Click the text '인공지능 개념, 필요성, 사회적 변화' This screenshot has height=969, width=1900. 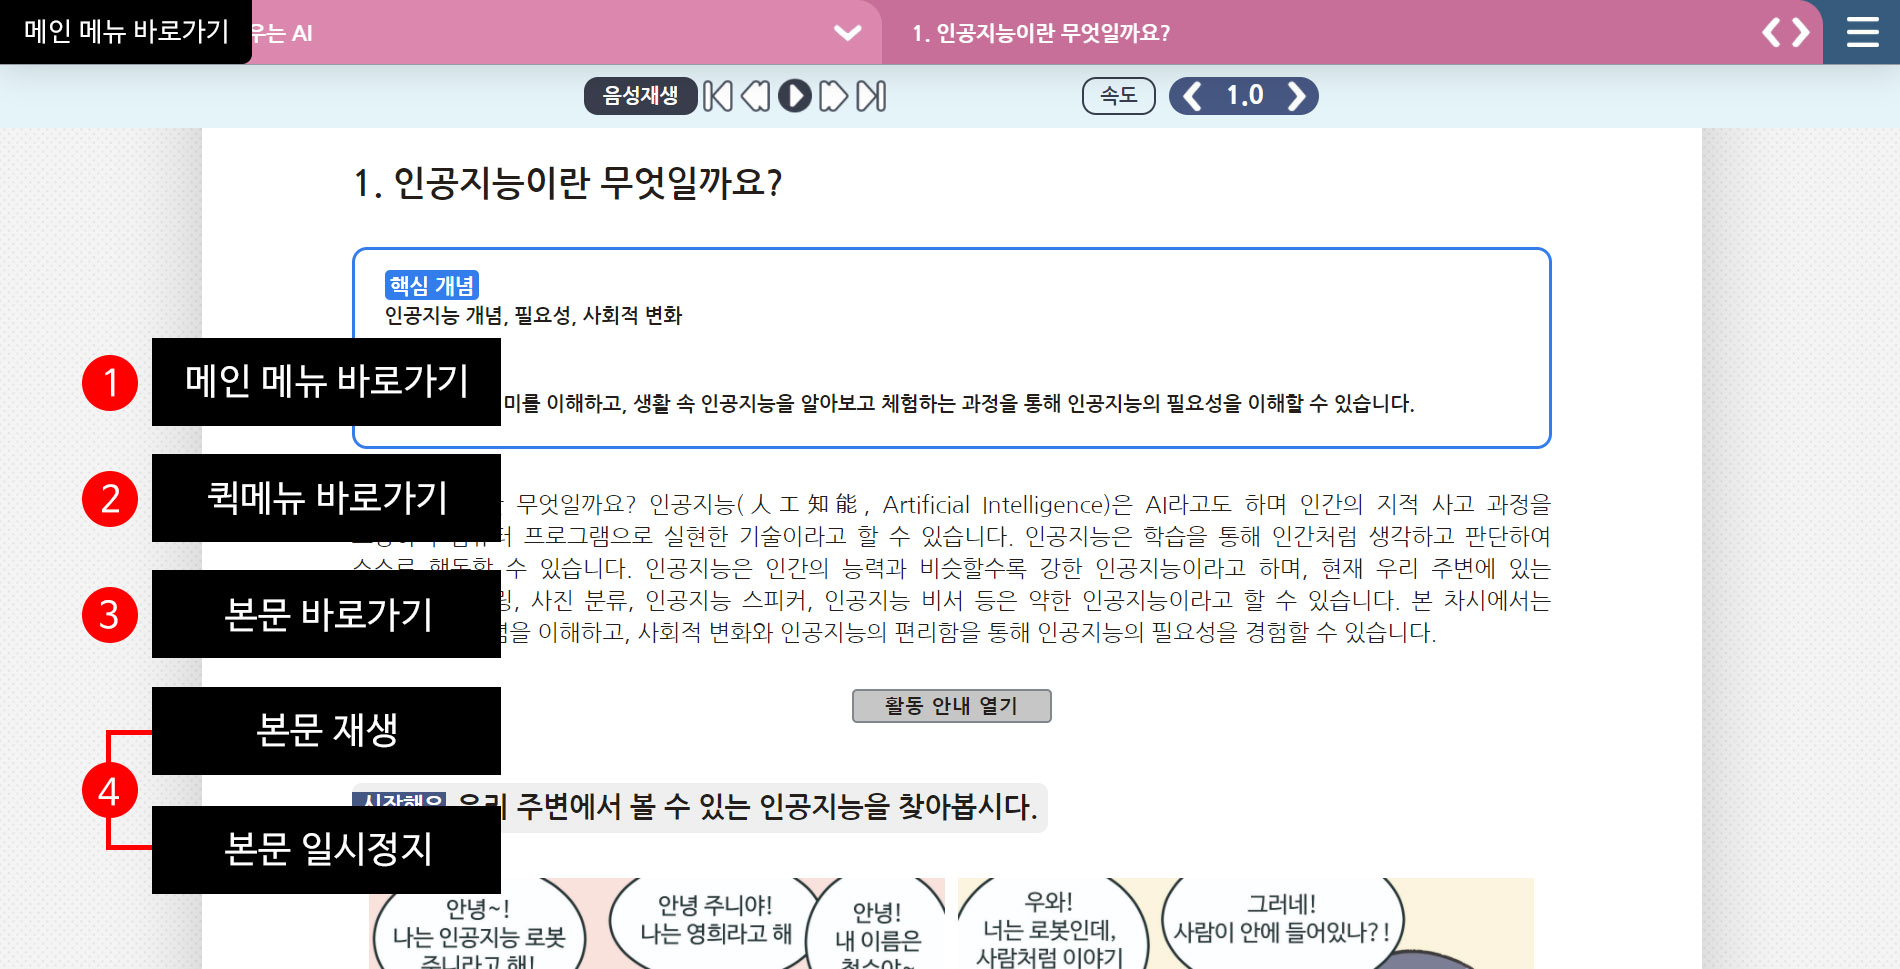coord(533,316)
